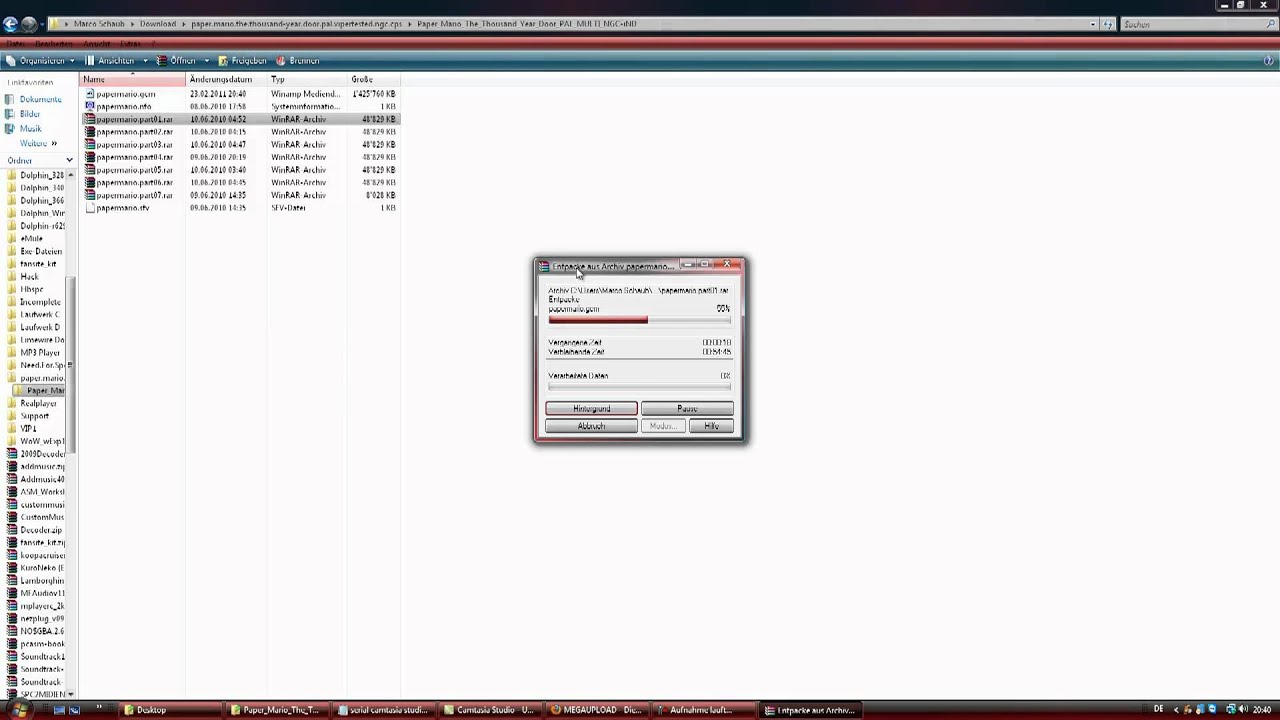Click the Marco Schaub breadcrumb in address bar
The height and width of the screenshot is (720, 1280).
97,24
